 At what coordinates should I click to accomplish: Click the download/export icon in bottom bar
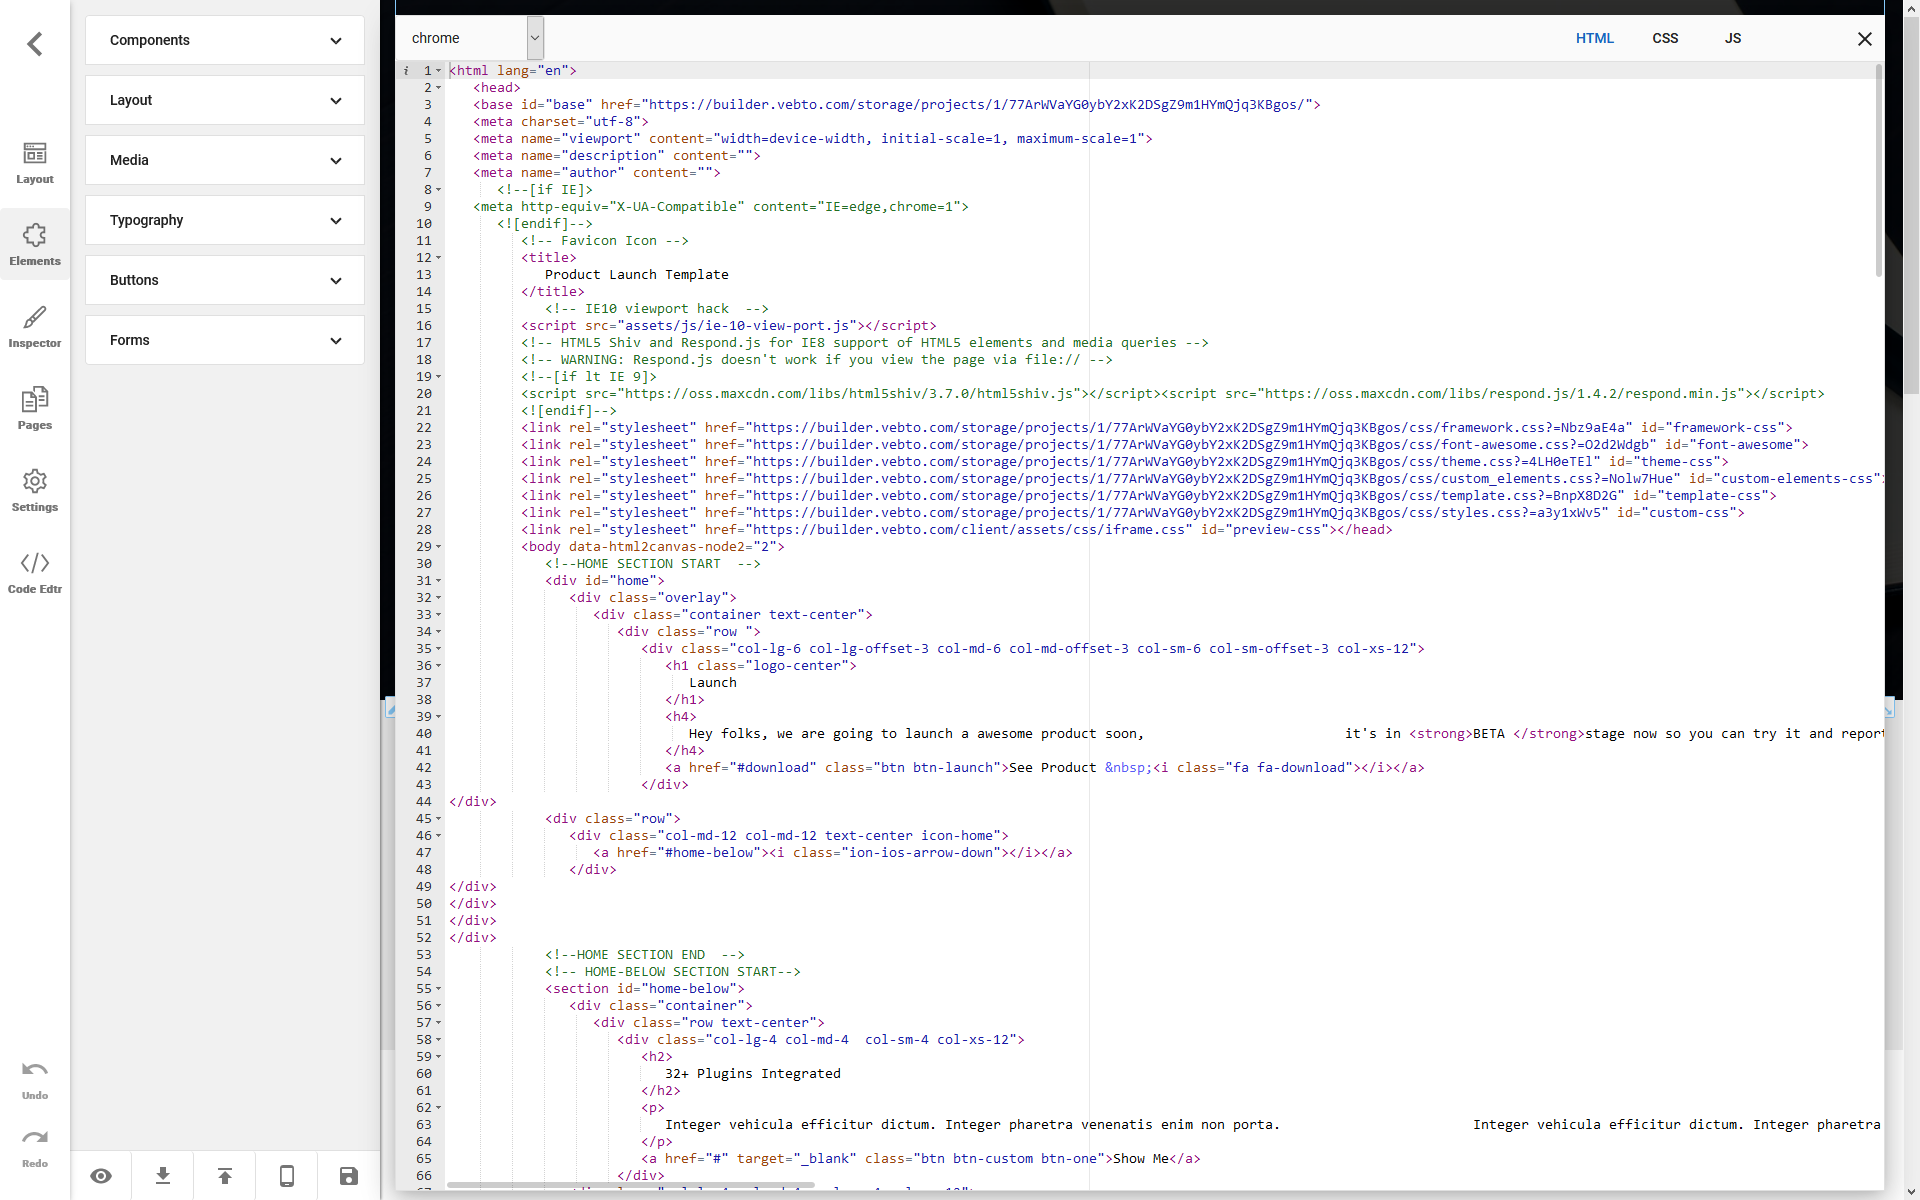click(x=163, y=1176)
